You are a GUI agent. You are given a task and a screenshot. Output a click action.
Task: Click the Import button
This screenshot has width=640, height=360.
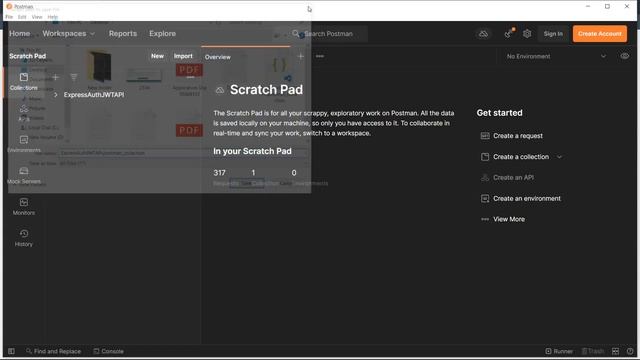pos(183,56)
